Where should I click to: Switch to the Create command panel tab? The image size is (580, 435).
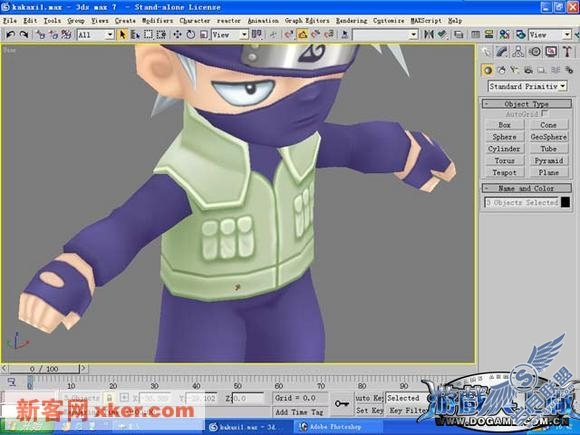point(486,51)
